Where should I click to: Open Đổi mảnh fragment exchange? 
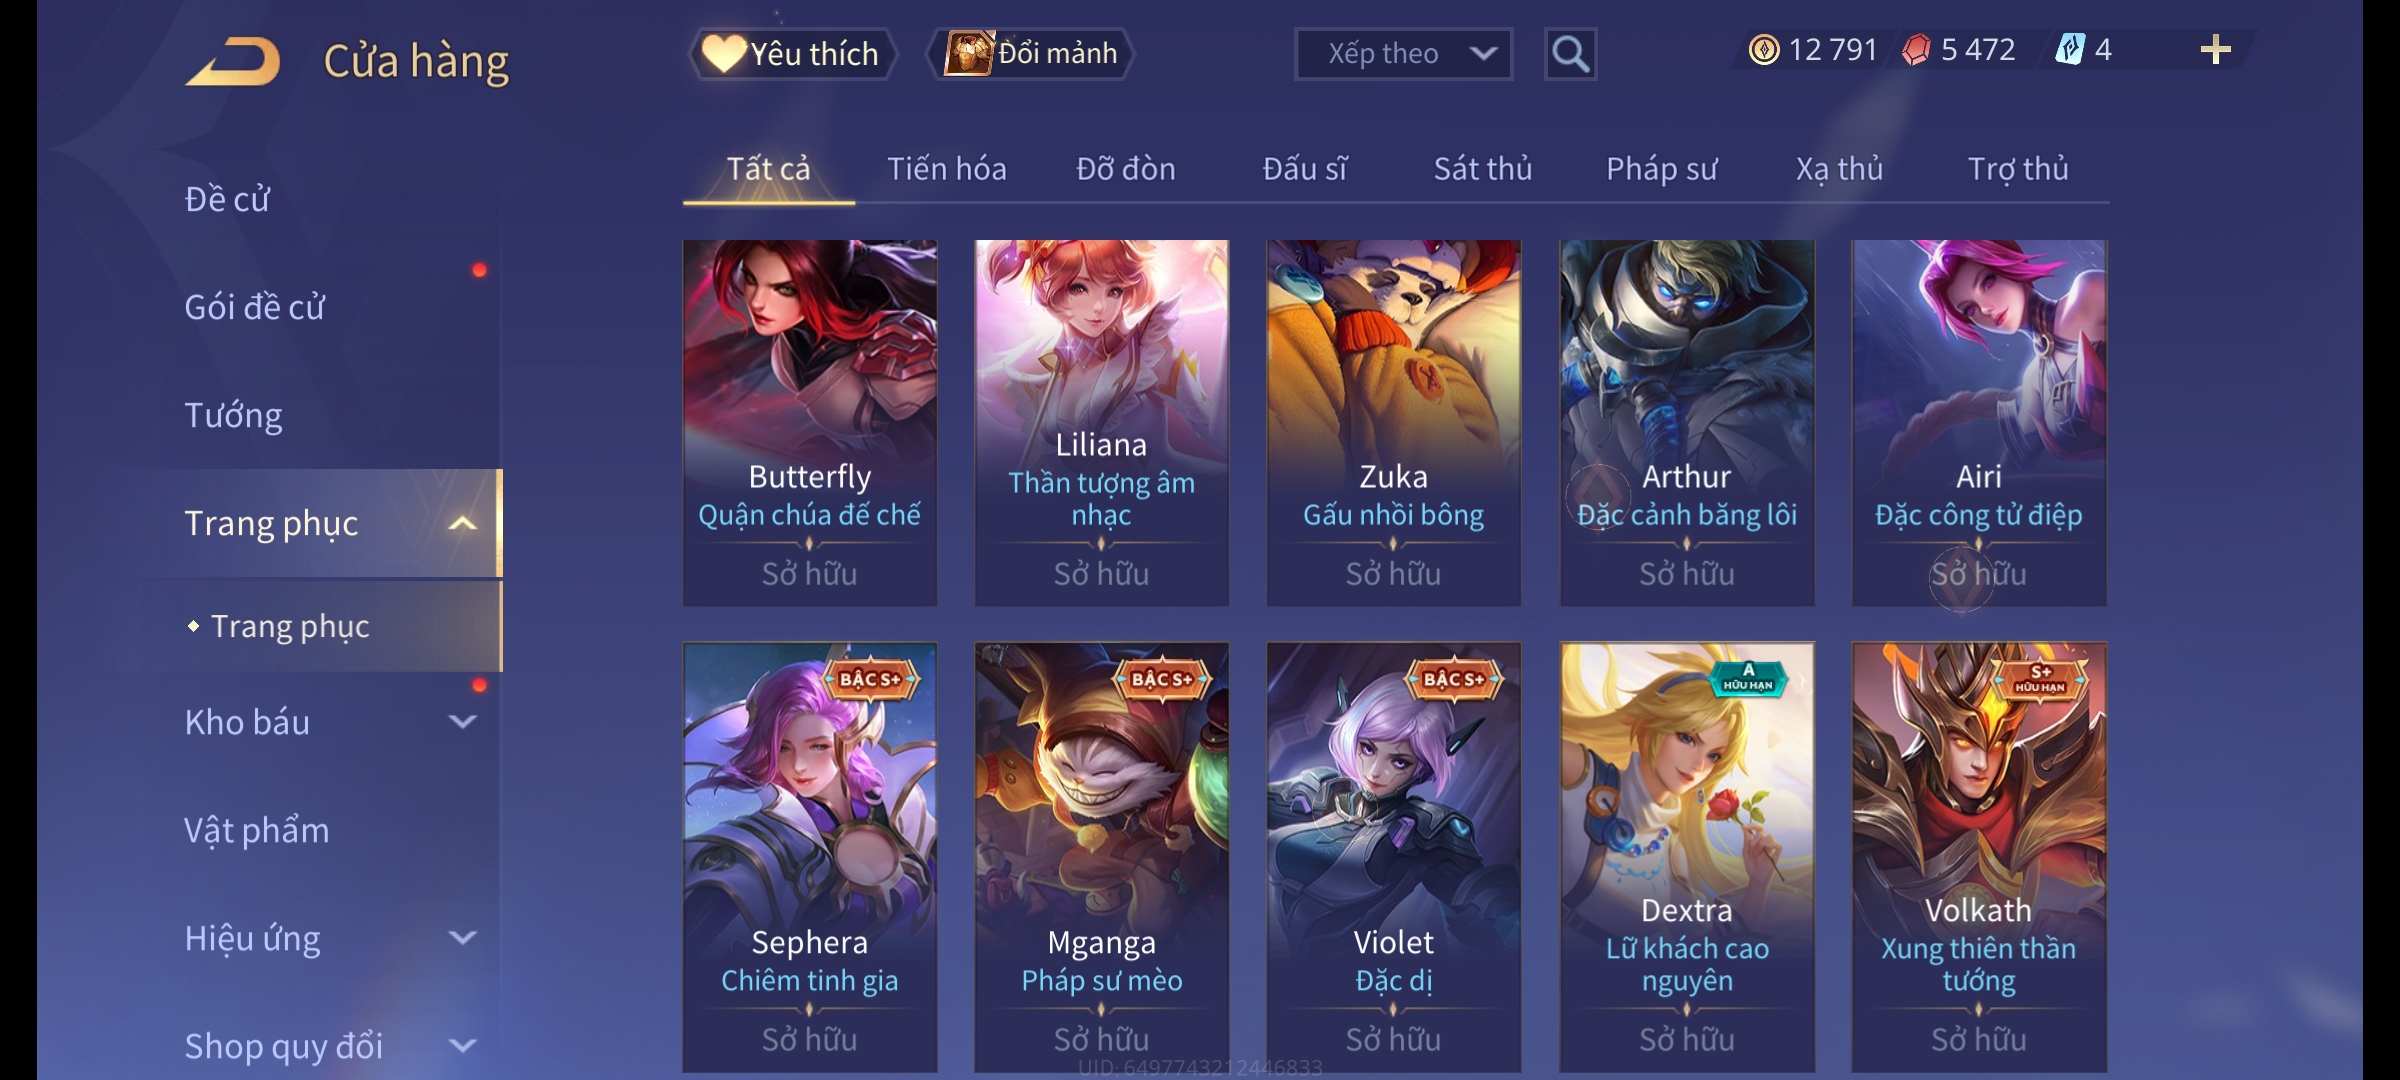tap(1031, 54)
